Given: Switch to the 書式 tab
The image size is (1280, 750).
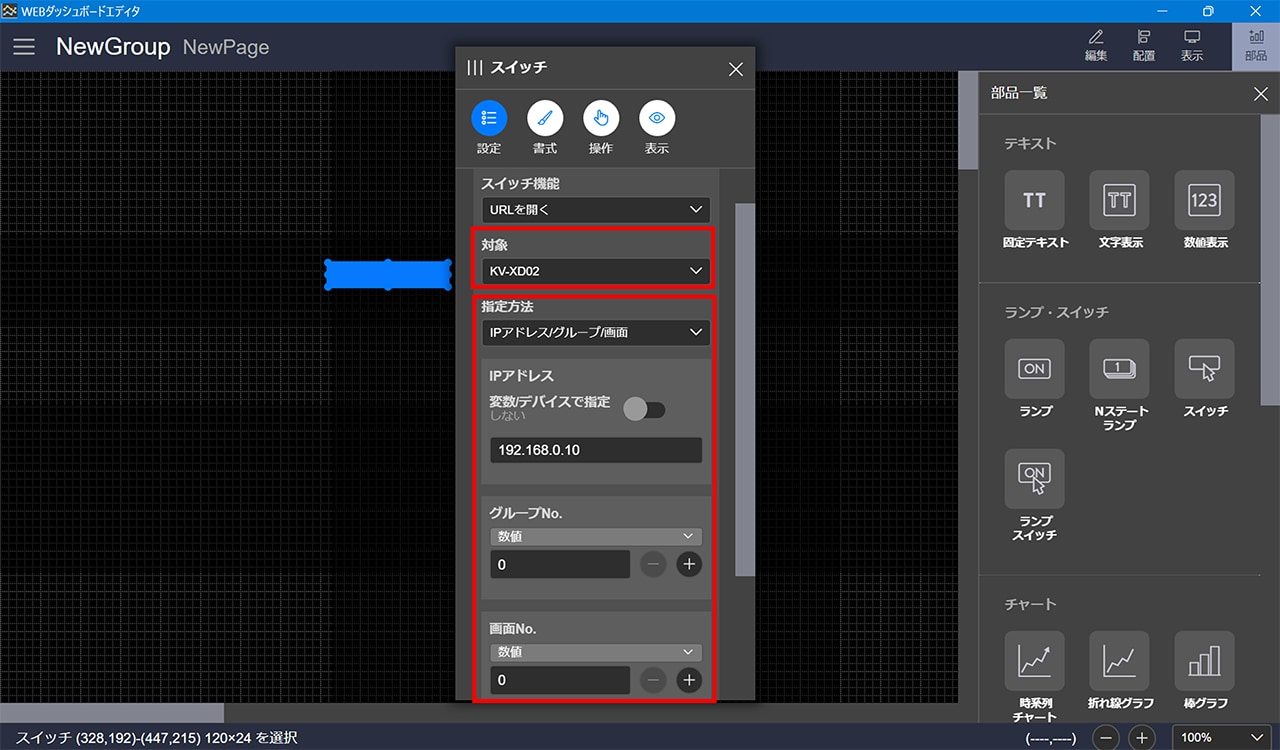Looking at the screenshot, I should point(545,119).
